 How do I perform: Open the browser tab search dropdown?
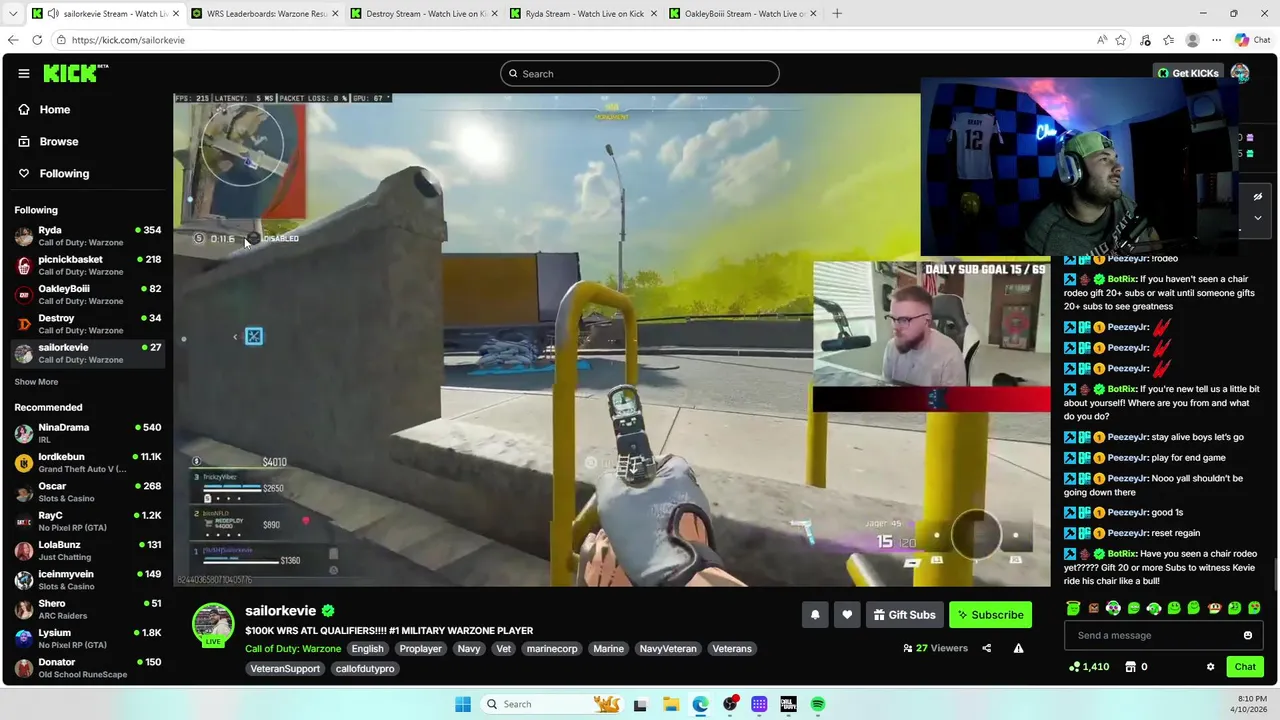tap(13, 14)
